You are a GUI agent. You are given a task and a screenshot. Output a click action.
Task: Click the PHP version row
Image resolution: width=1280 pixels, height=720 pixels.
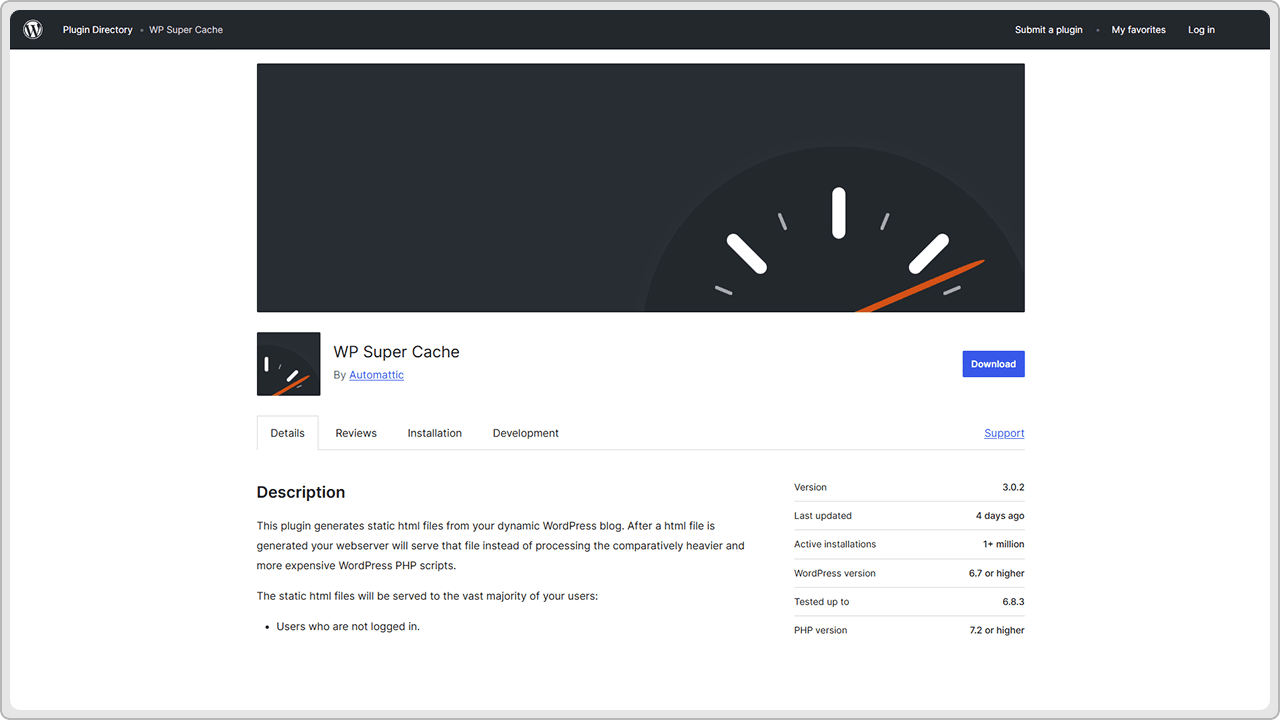[x=908, y=631]
